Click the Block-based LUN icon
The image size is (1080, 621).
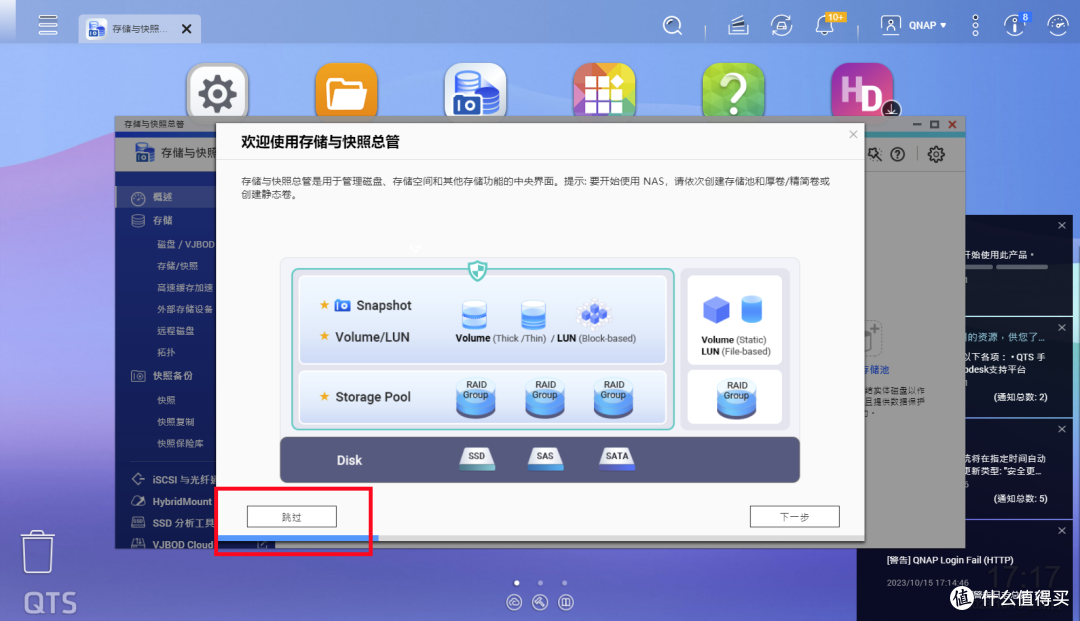click(594, 314)
